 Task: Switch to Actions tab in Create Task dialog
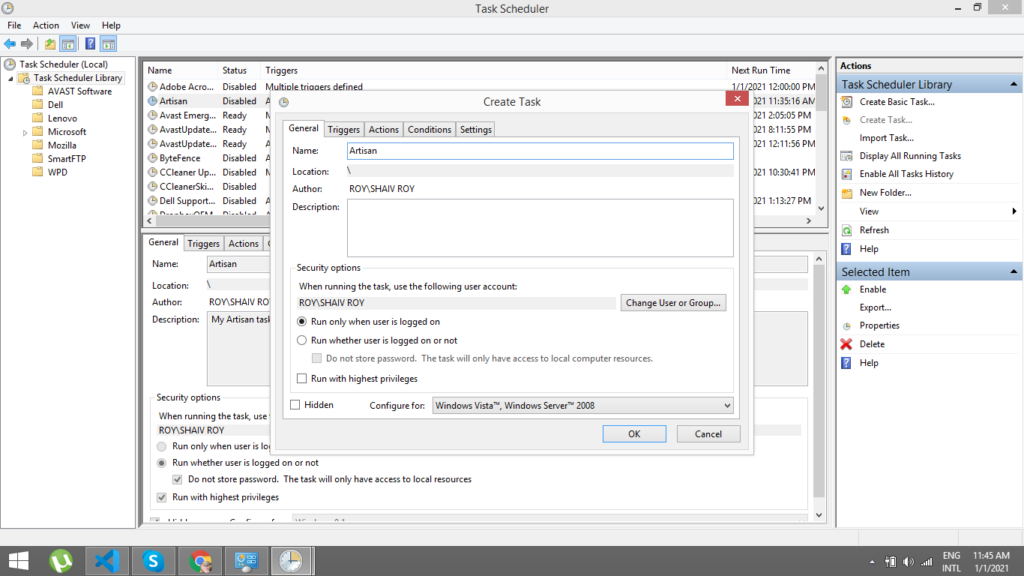[383, 129]
